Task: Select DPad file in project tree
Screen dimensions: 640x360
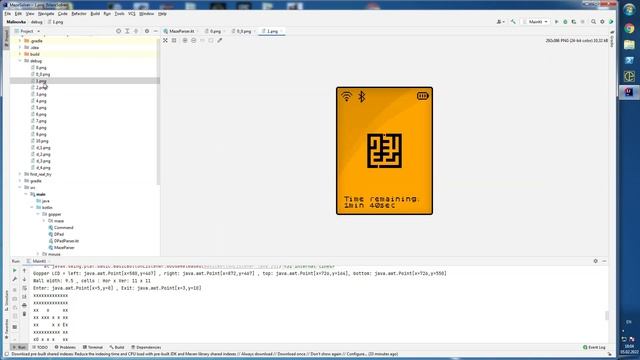Action: click(56, 234)
